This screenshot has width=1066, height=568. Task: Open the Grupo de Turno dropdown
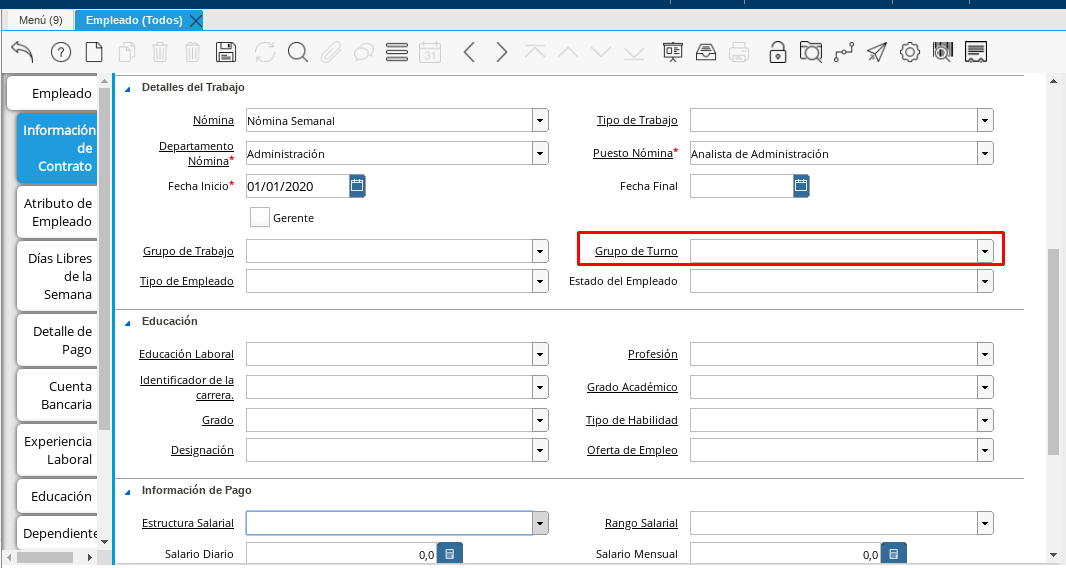pos(985,251)
